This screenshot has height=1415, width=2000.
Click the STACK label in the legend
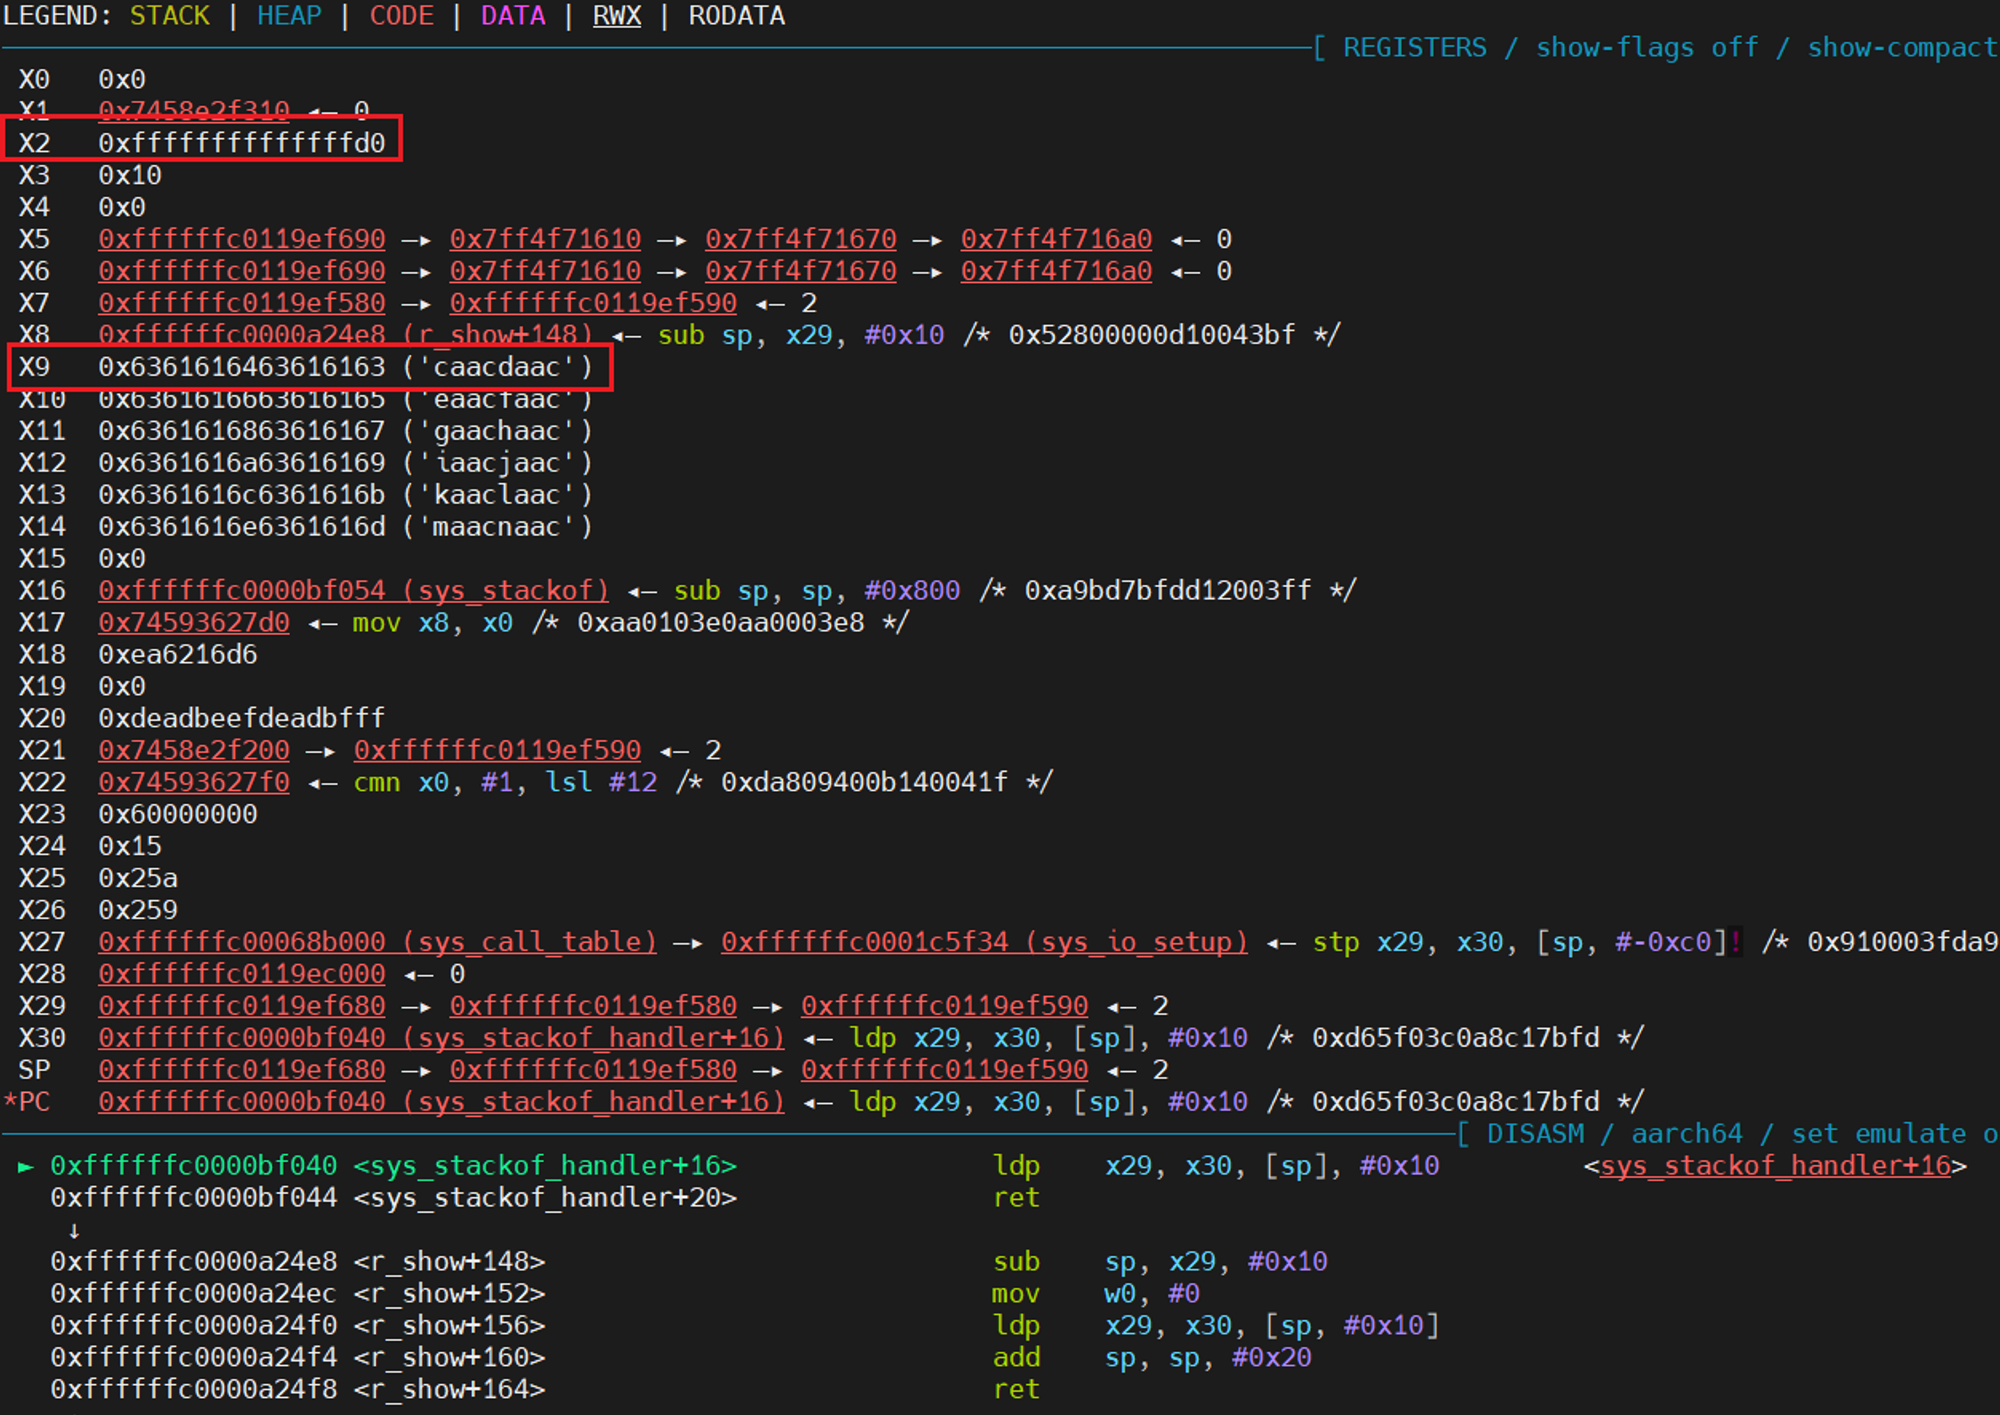170,16
